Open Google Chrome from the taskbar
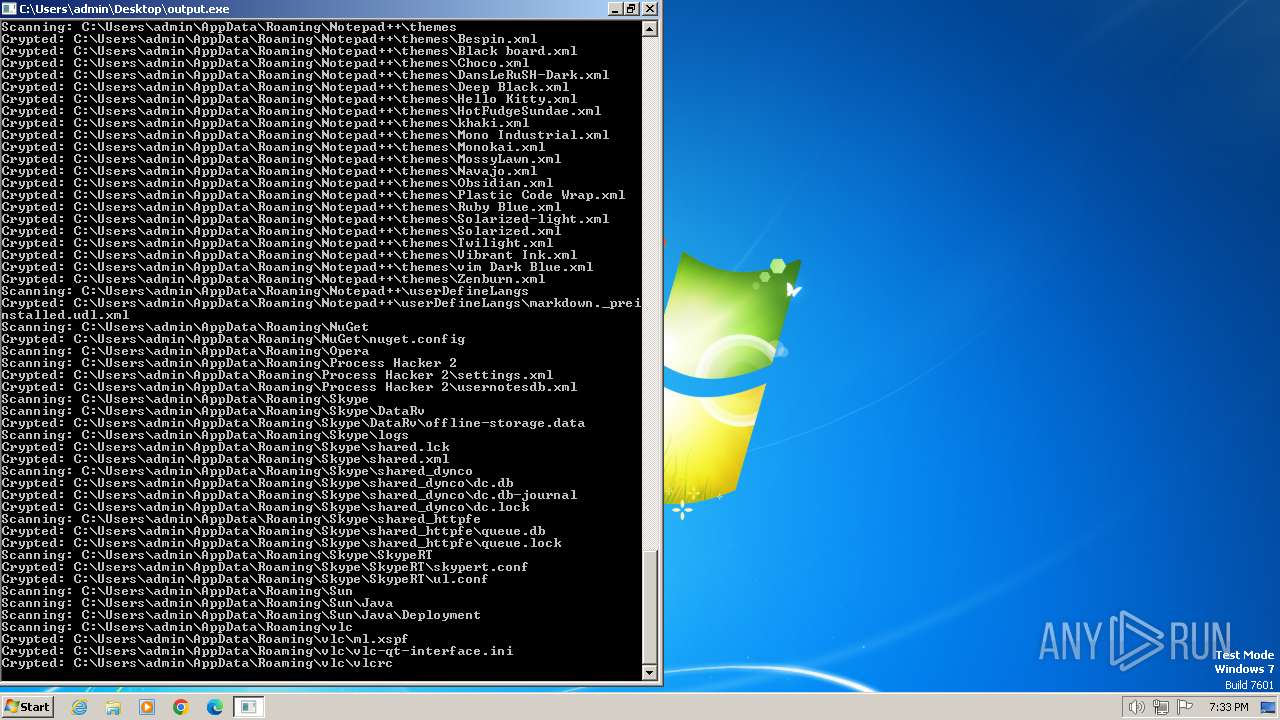The image size is (1280, 720). point(181,707)
